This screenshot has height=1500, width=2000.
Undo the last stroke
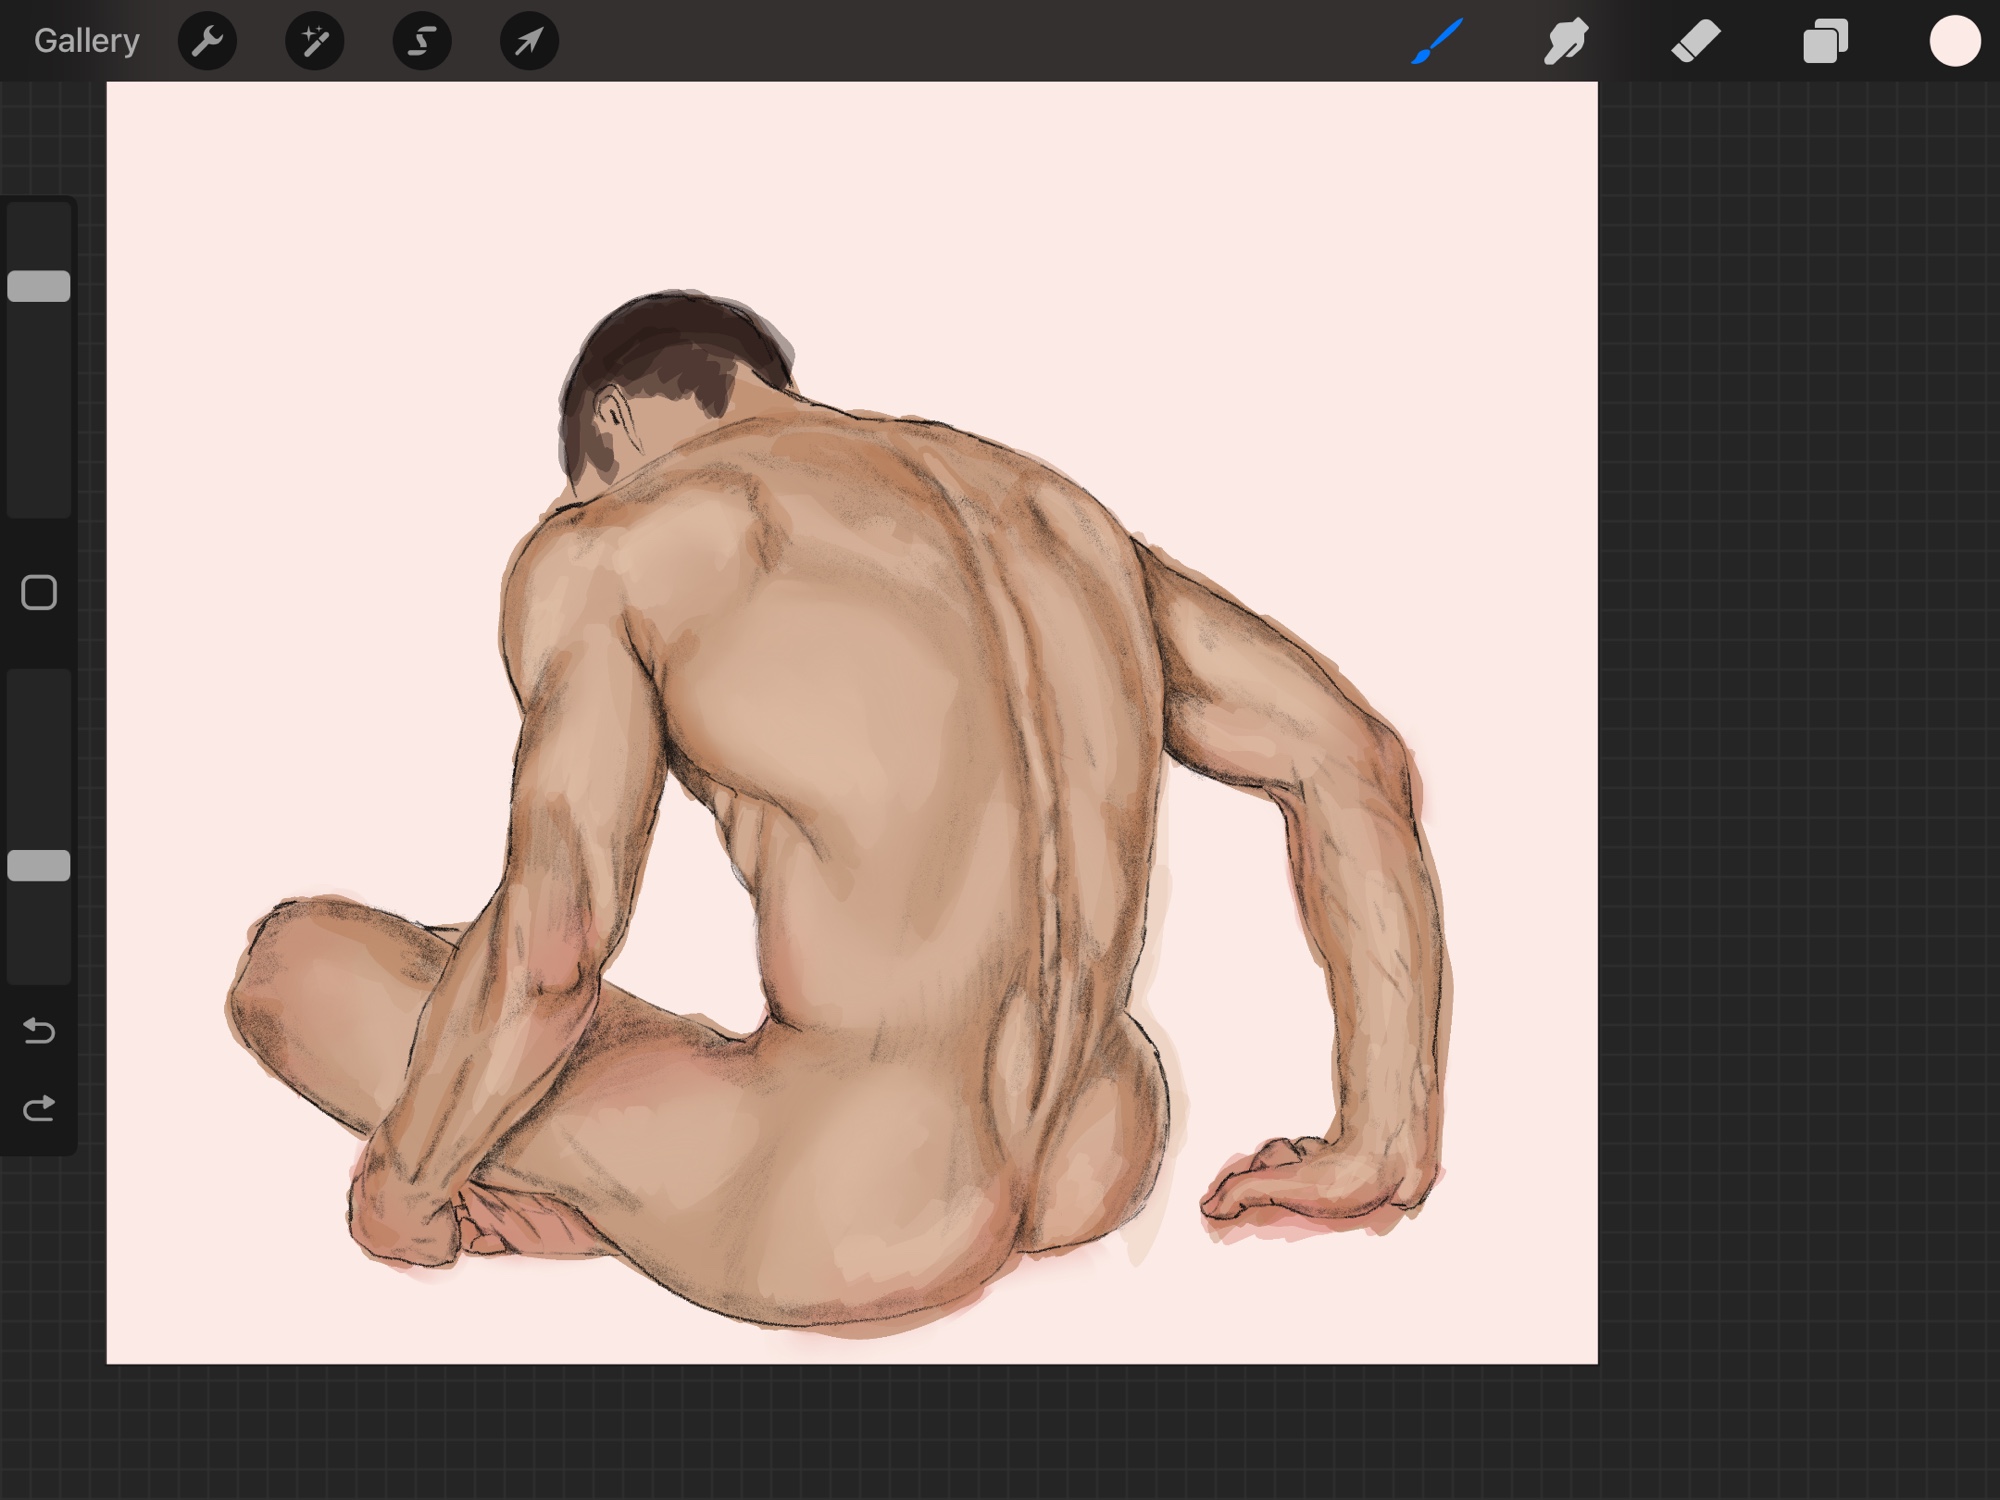(39, 1030)
